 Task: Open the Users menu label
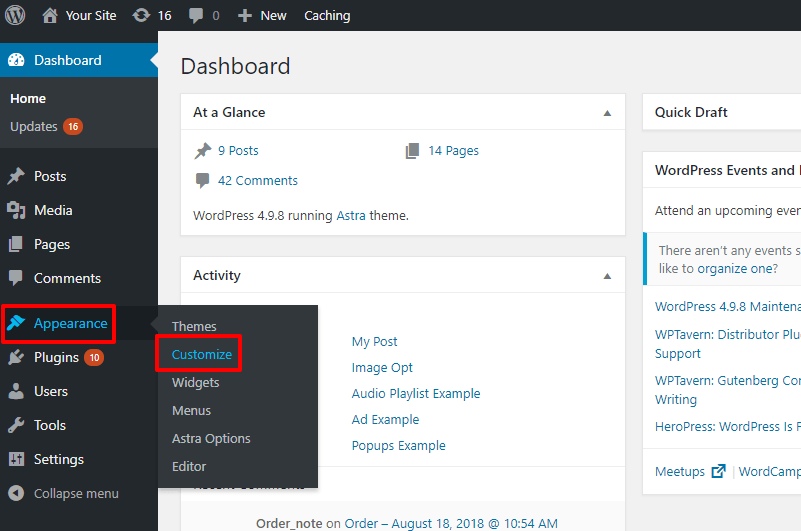pos(51,391)
